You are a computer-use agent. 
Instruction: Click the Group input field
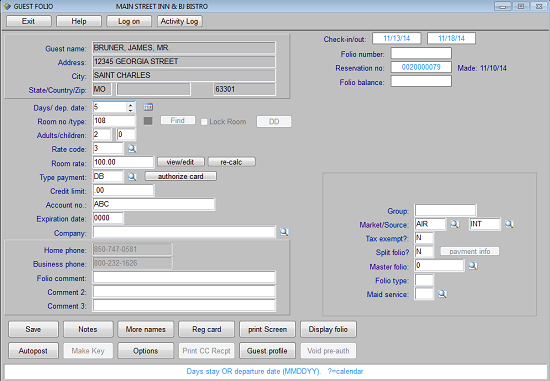click(445, 210)
